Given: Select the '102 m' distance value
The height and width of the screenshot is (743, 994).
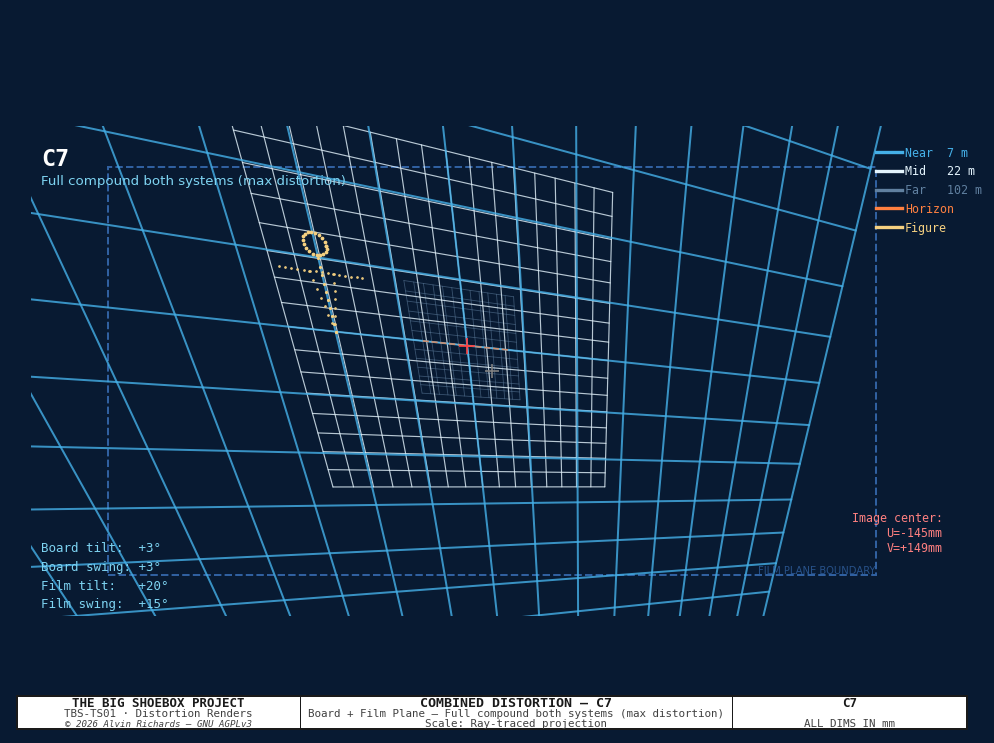Looking at the screenshot, I should pos(964,190).
